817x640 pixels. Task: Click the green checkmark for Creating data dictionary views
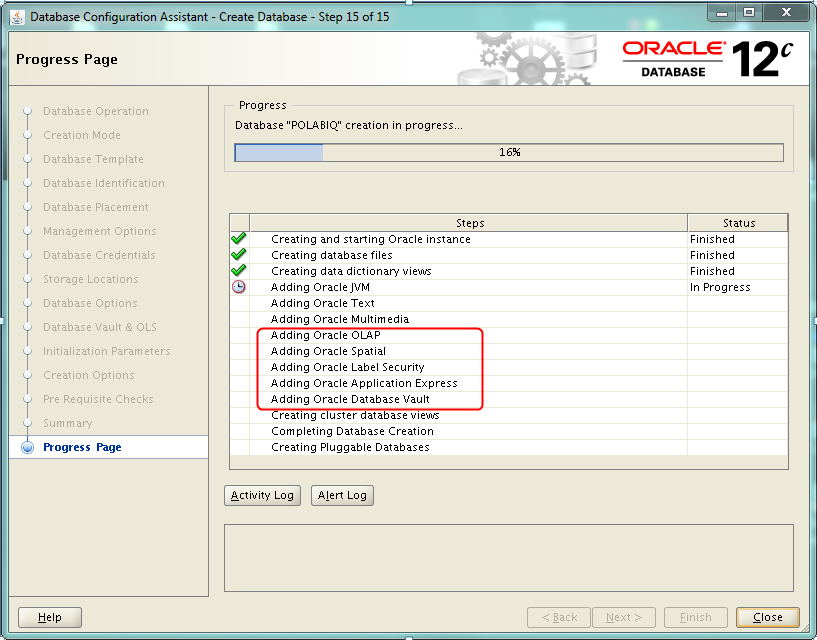pyautogui.click(x=239, y=271)
